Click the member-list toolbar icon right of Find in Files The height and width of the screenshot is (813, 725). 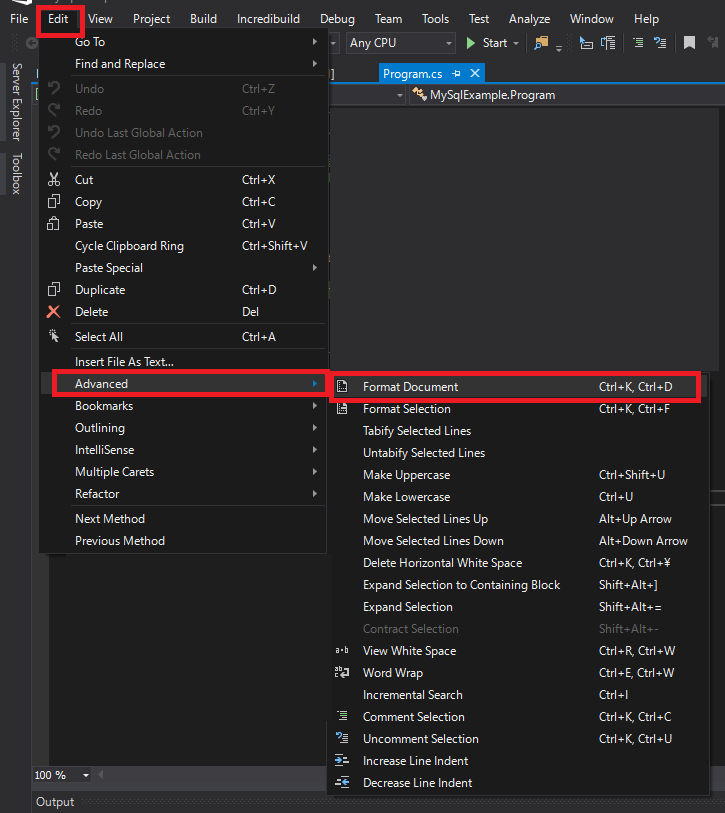pyautogui.click(x=585, y=43)
